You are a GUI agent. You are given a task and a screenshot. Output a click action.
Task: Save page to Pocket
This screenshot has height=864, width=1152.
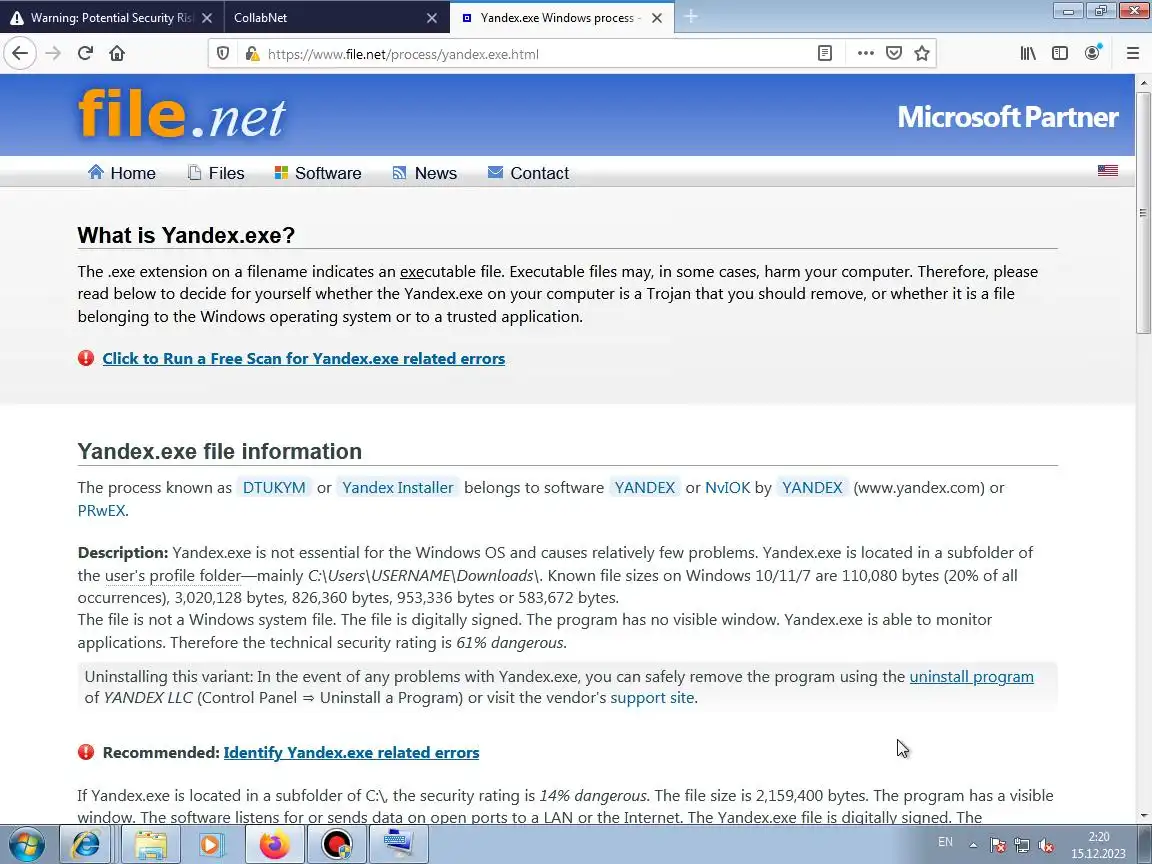coord(893,53)
